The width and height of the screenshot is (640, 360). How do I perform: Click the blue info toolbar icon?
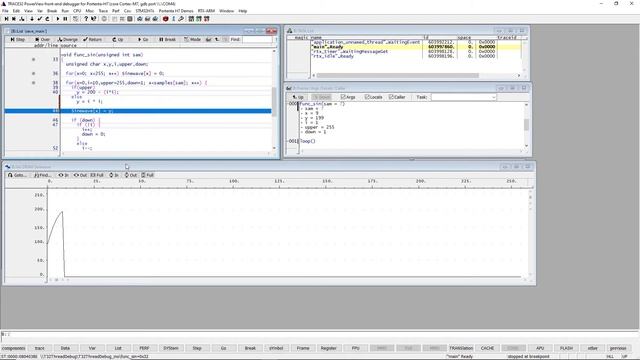point(173,19)
